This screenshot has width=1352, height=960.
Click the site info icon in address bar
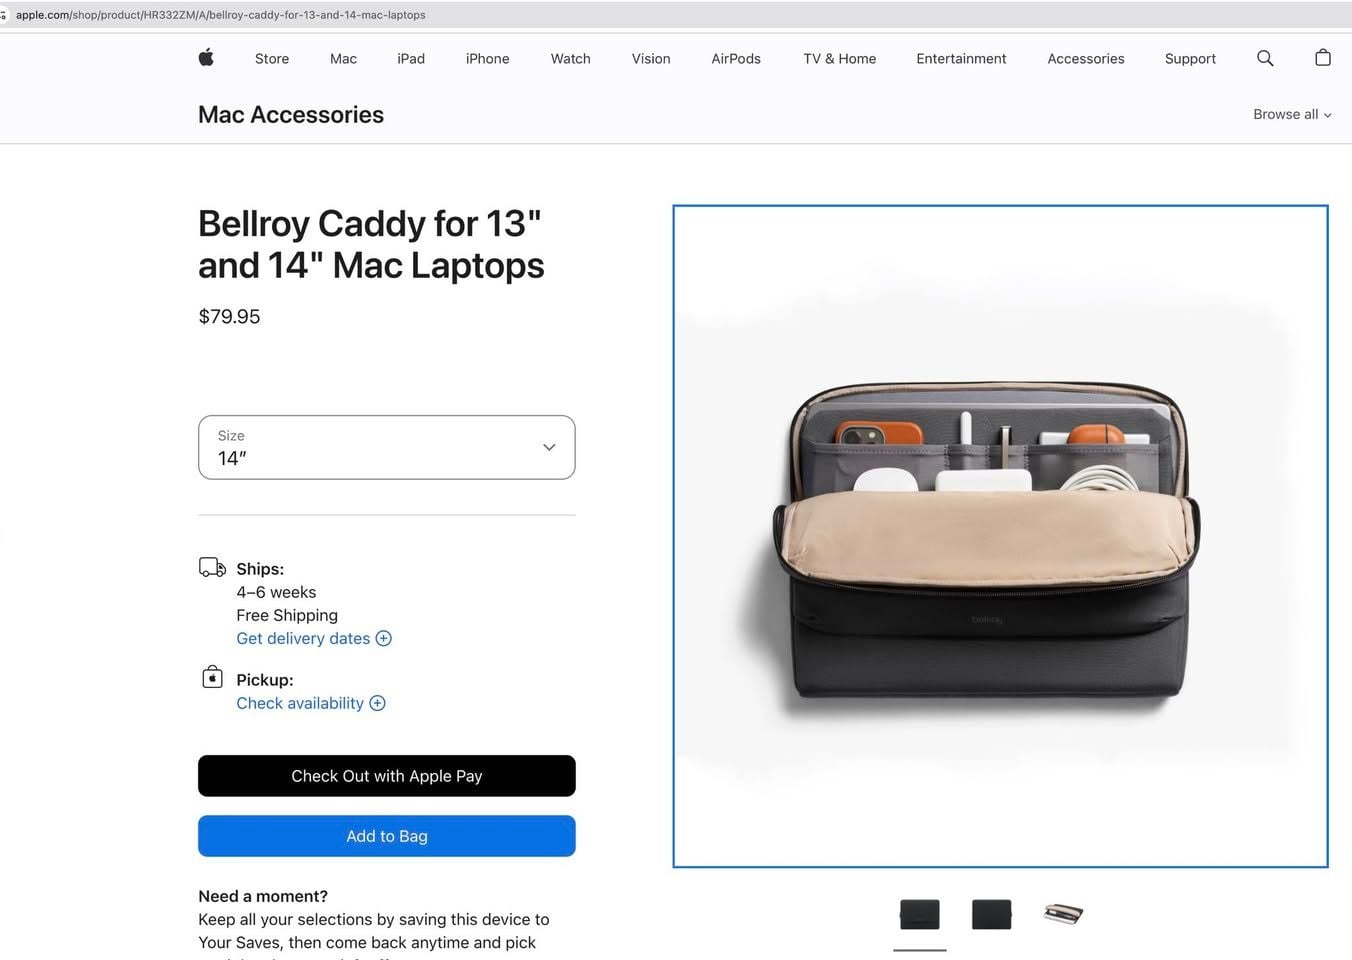4,15
